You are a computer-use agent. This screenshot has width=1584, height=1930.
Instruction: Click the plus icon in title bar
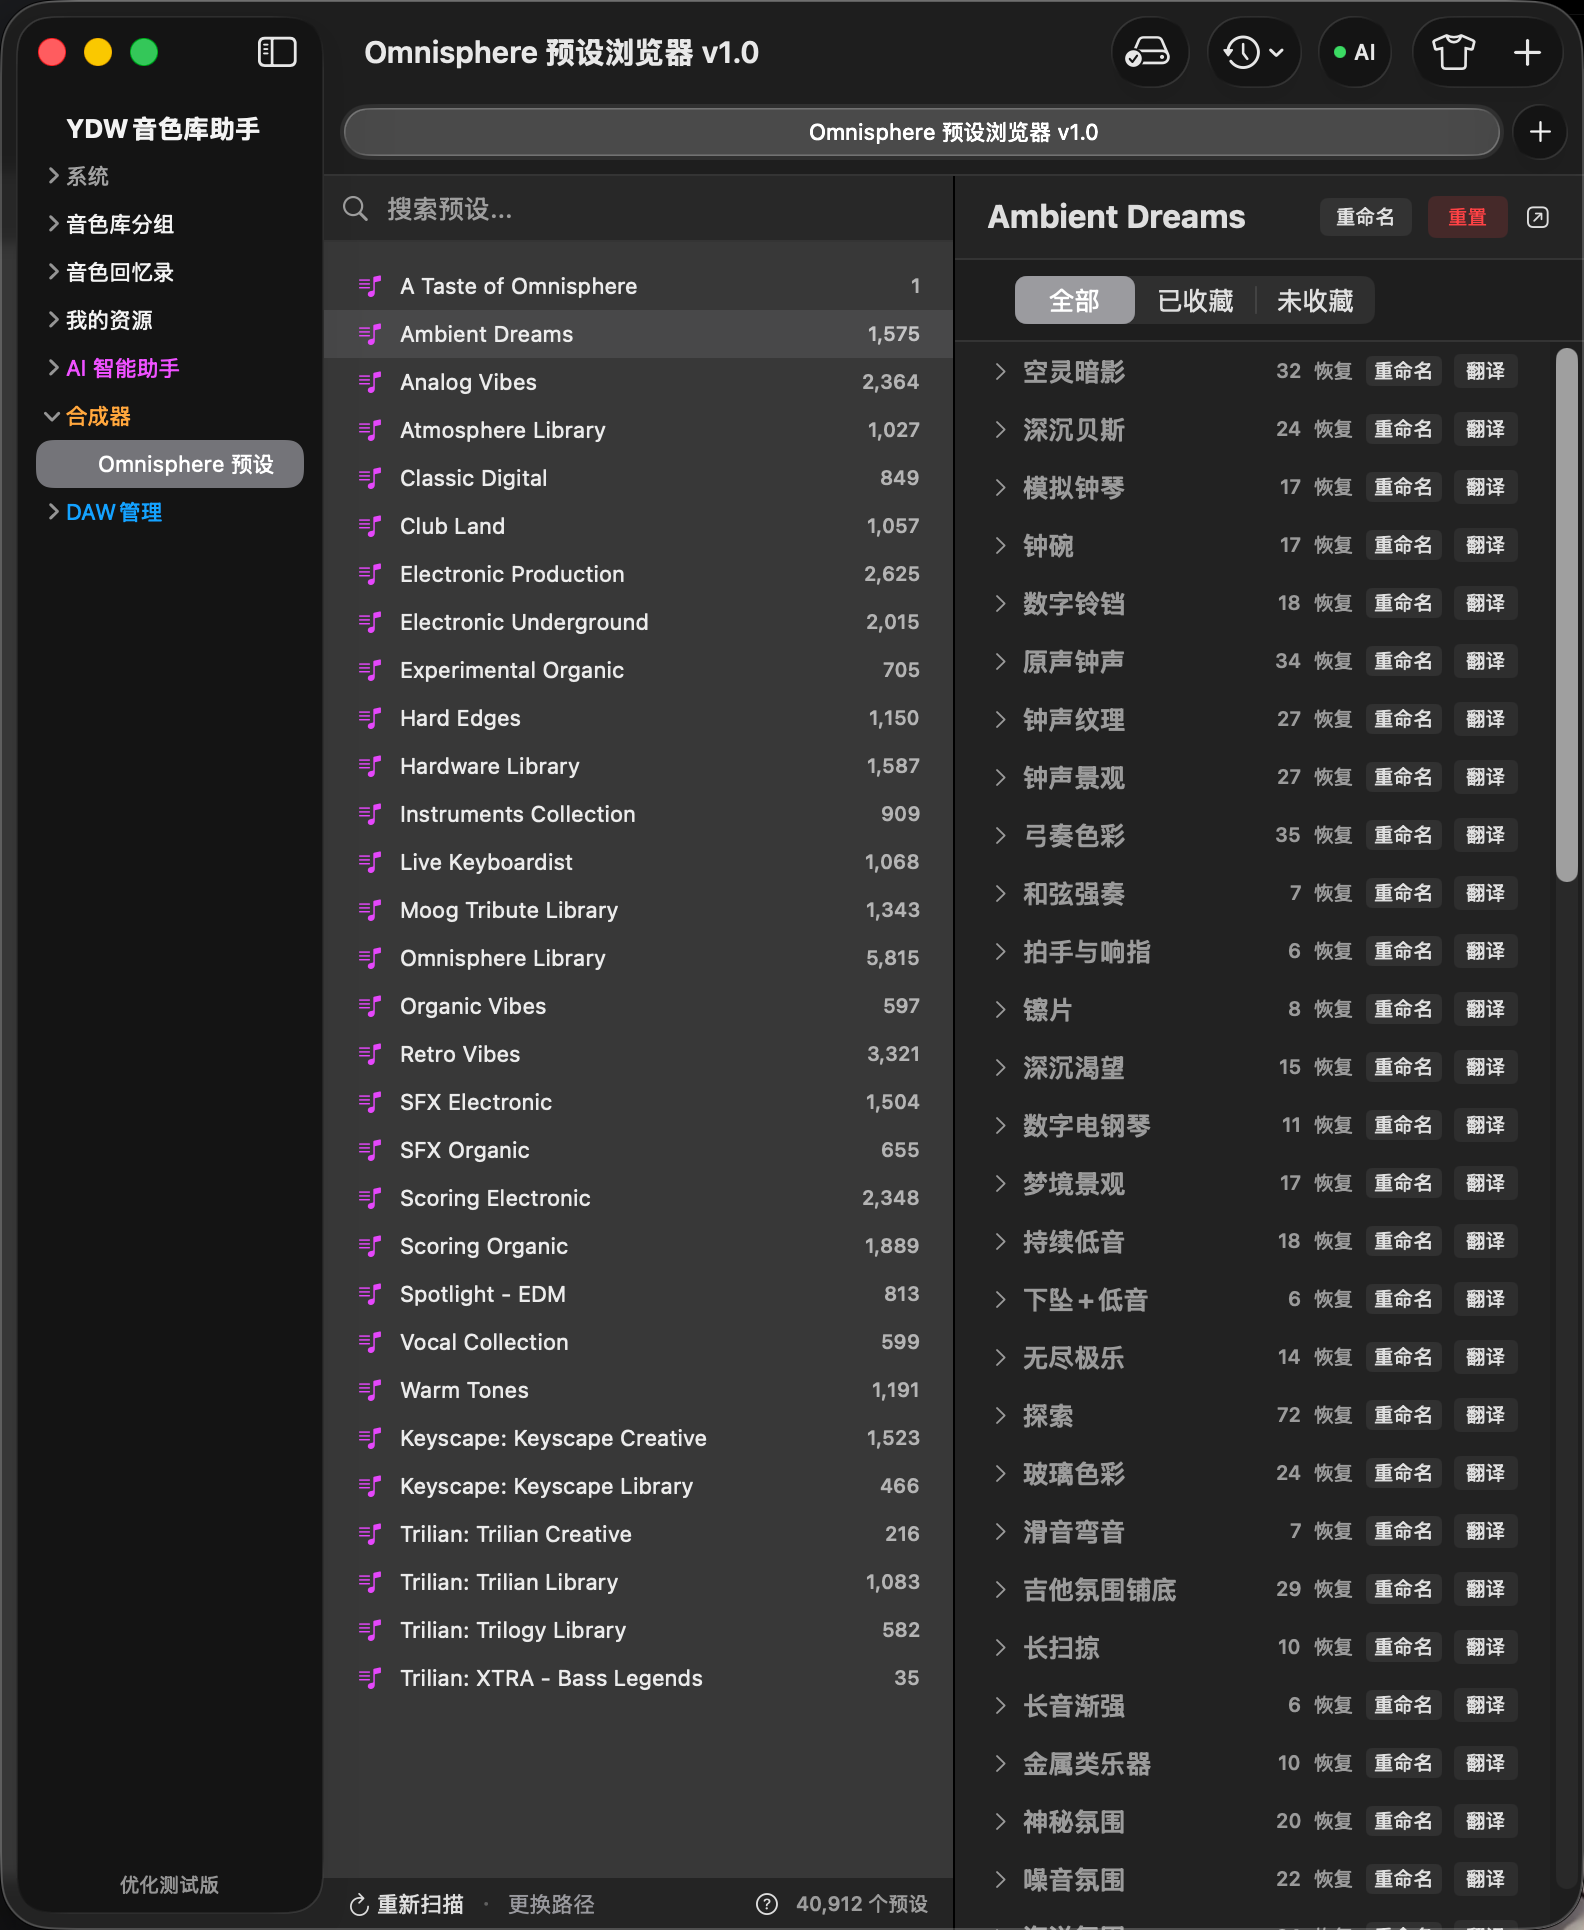(1527, 52)
